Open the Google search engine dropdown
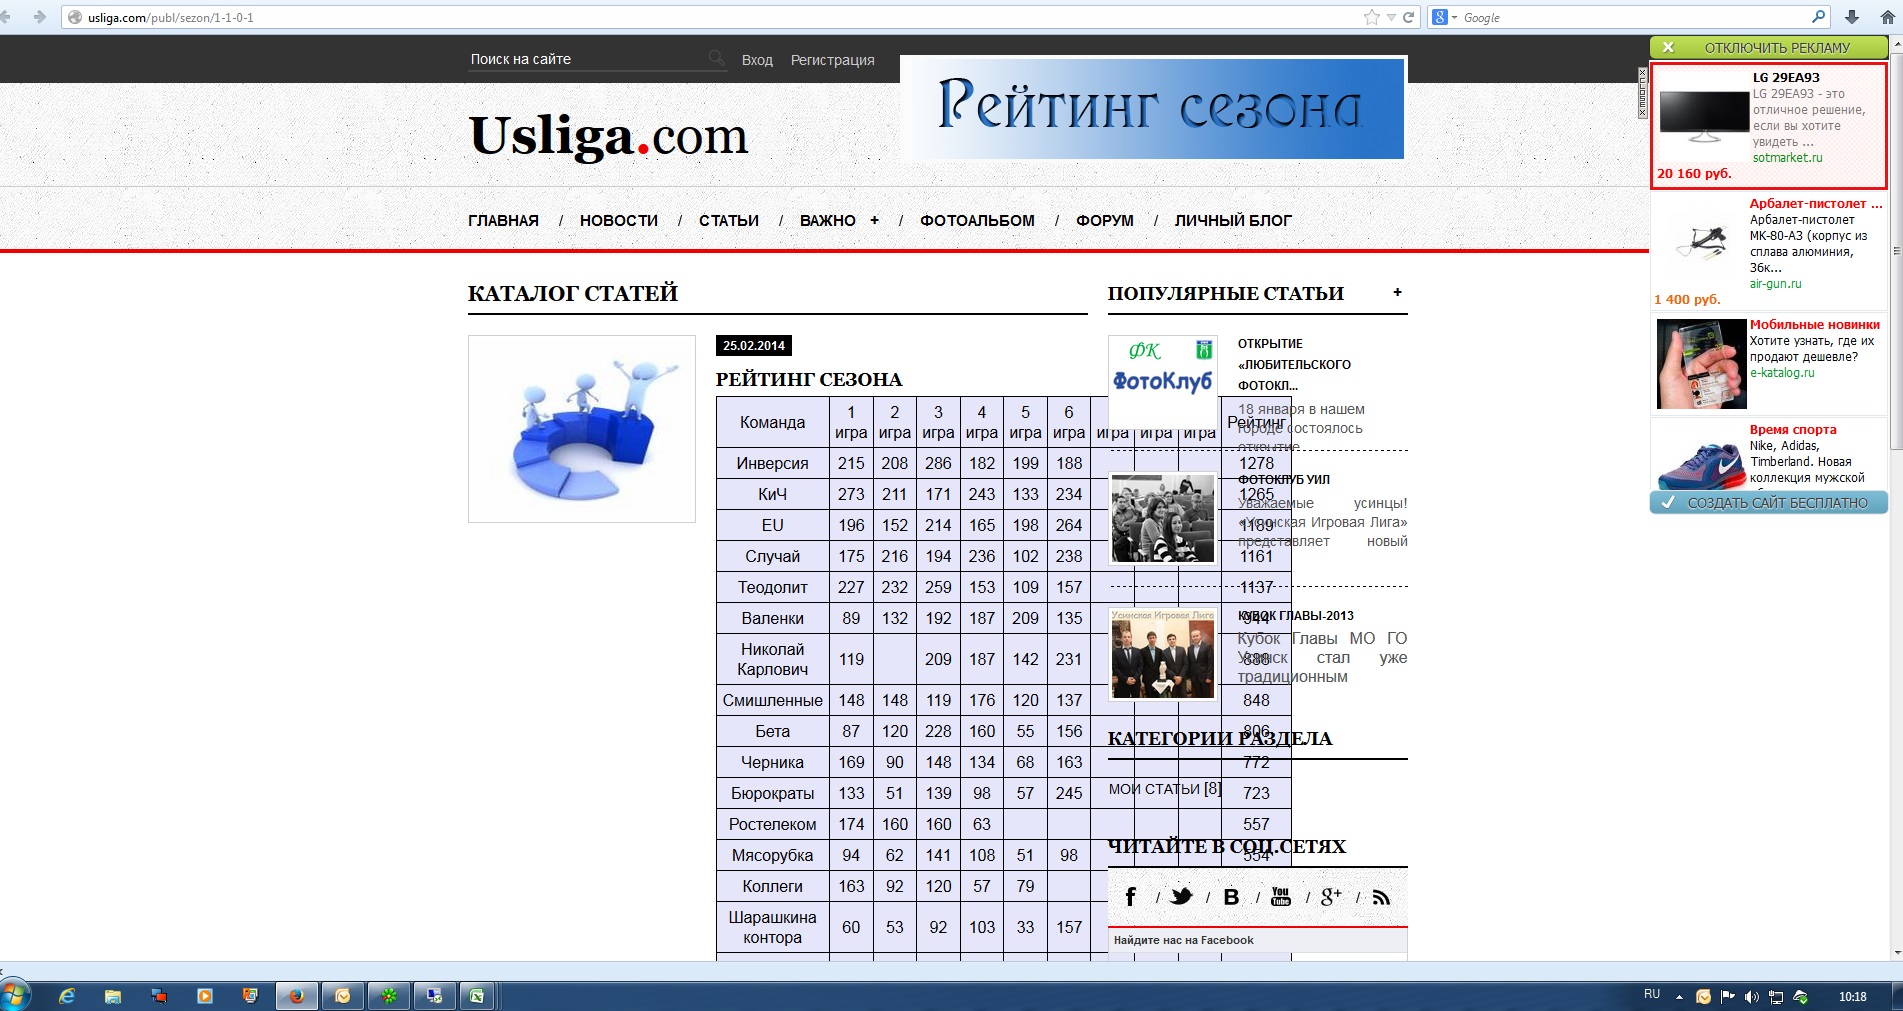This screenshot has height=1011, width=1903. click(1444, 17)
